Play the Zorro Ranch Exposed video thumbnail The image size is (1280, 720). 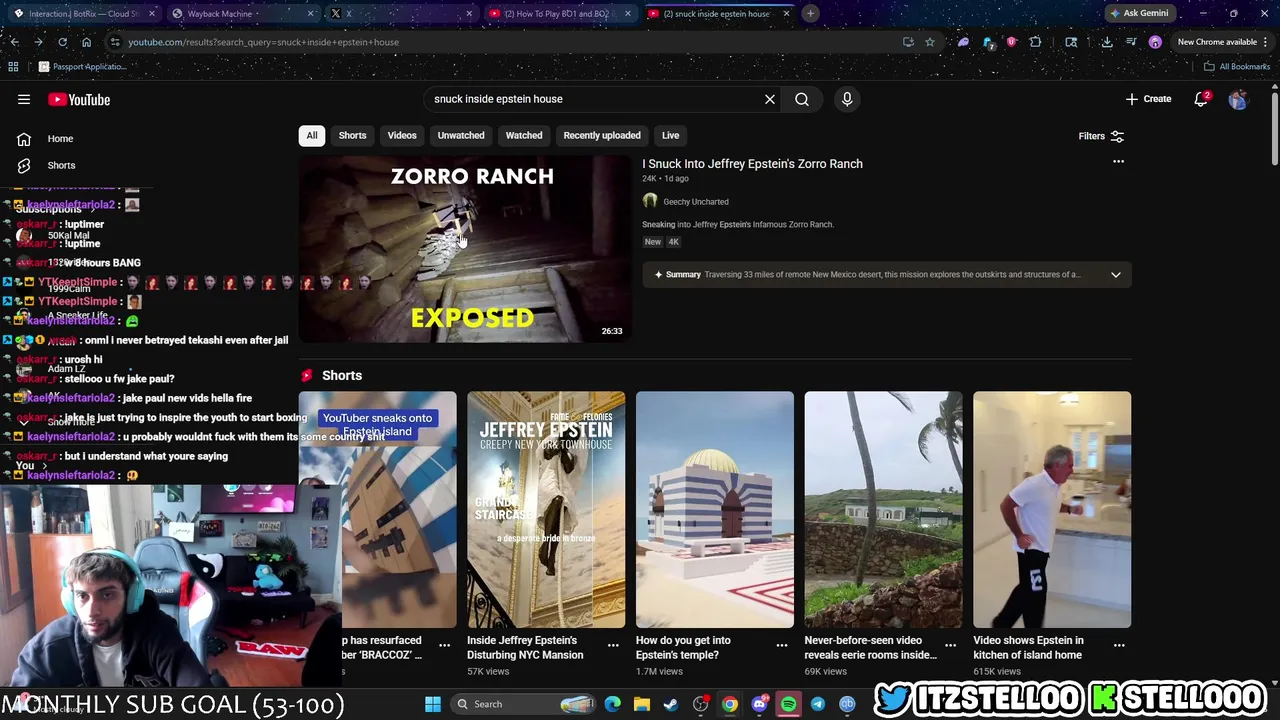[x=465, y=249]
